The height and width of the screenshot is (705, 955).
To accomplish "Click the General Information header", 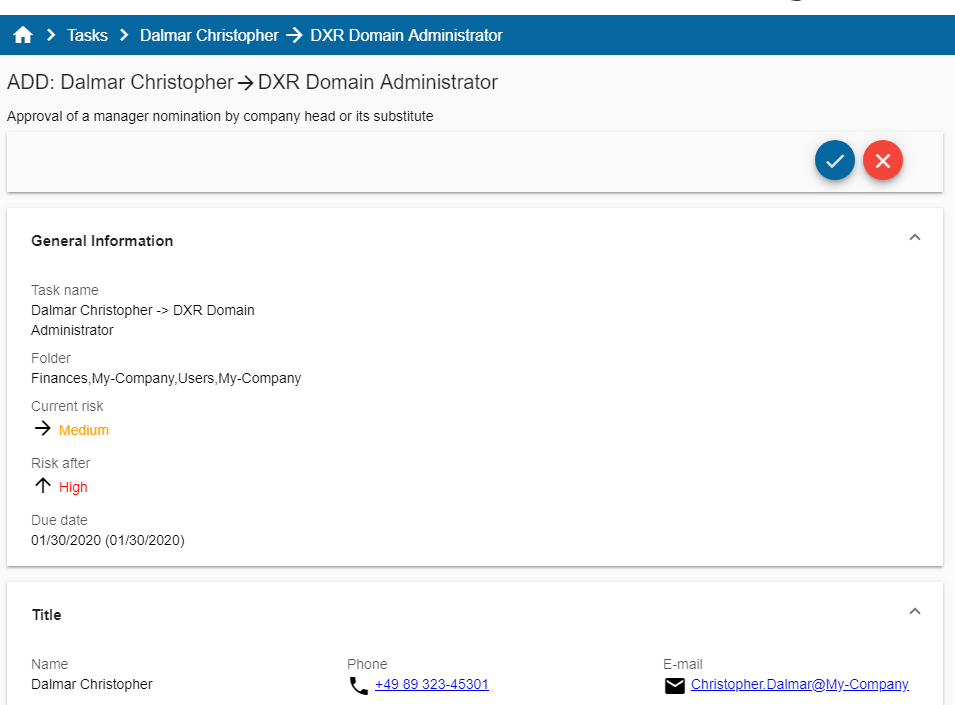I will click(102, 241).
